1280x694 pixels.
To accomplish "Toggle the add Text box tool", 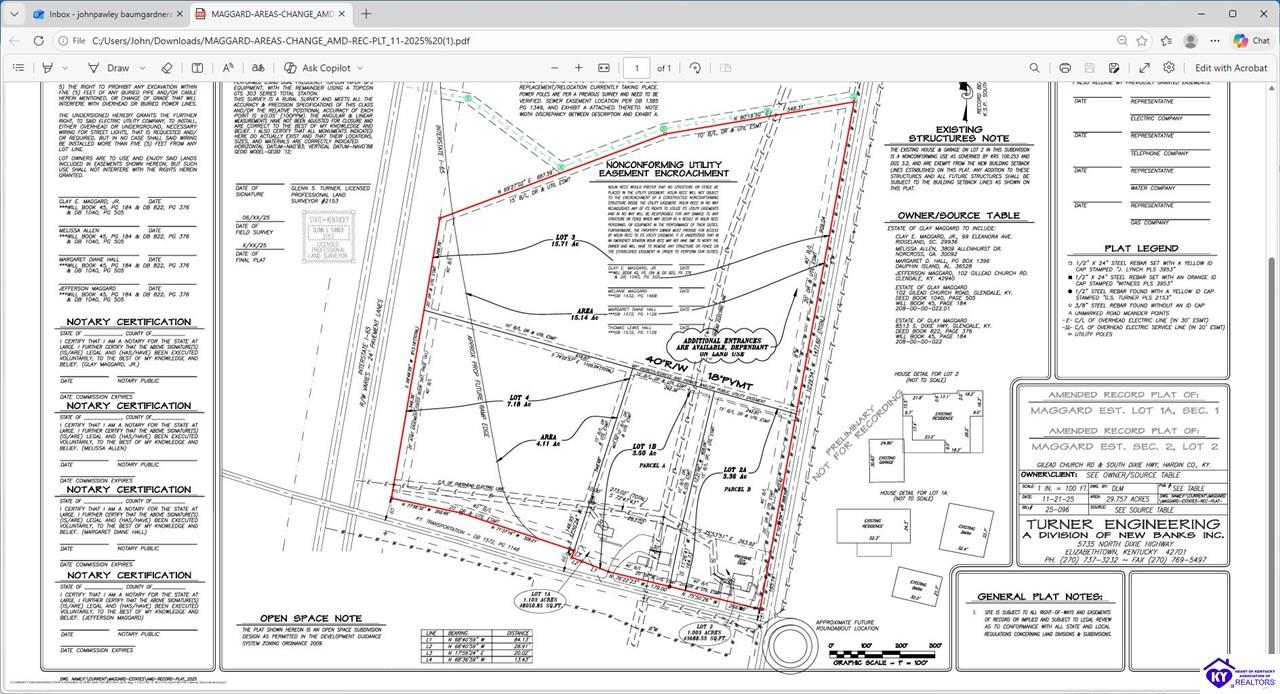I will [197, 67].
